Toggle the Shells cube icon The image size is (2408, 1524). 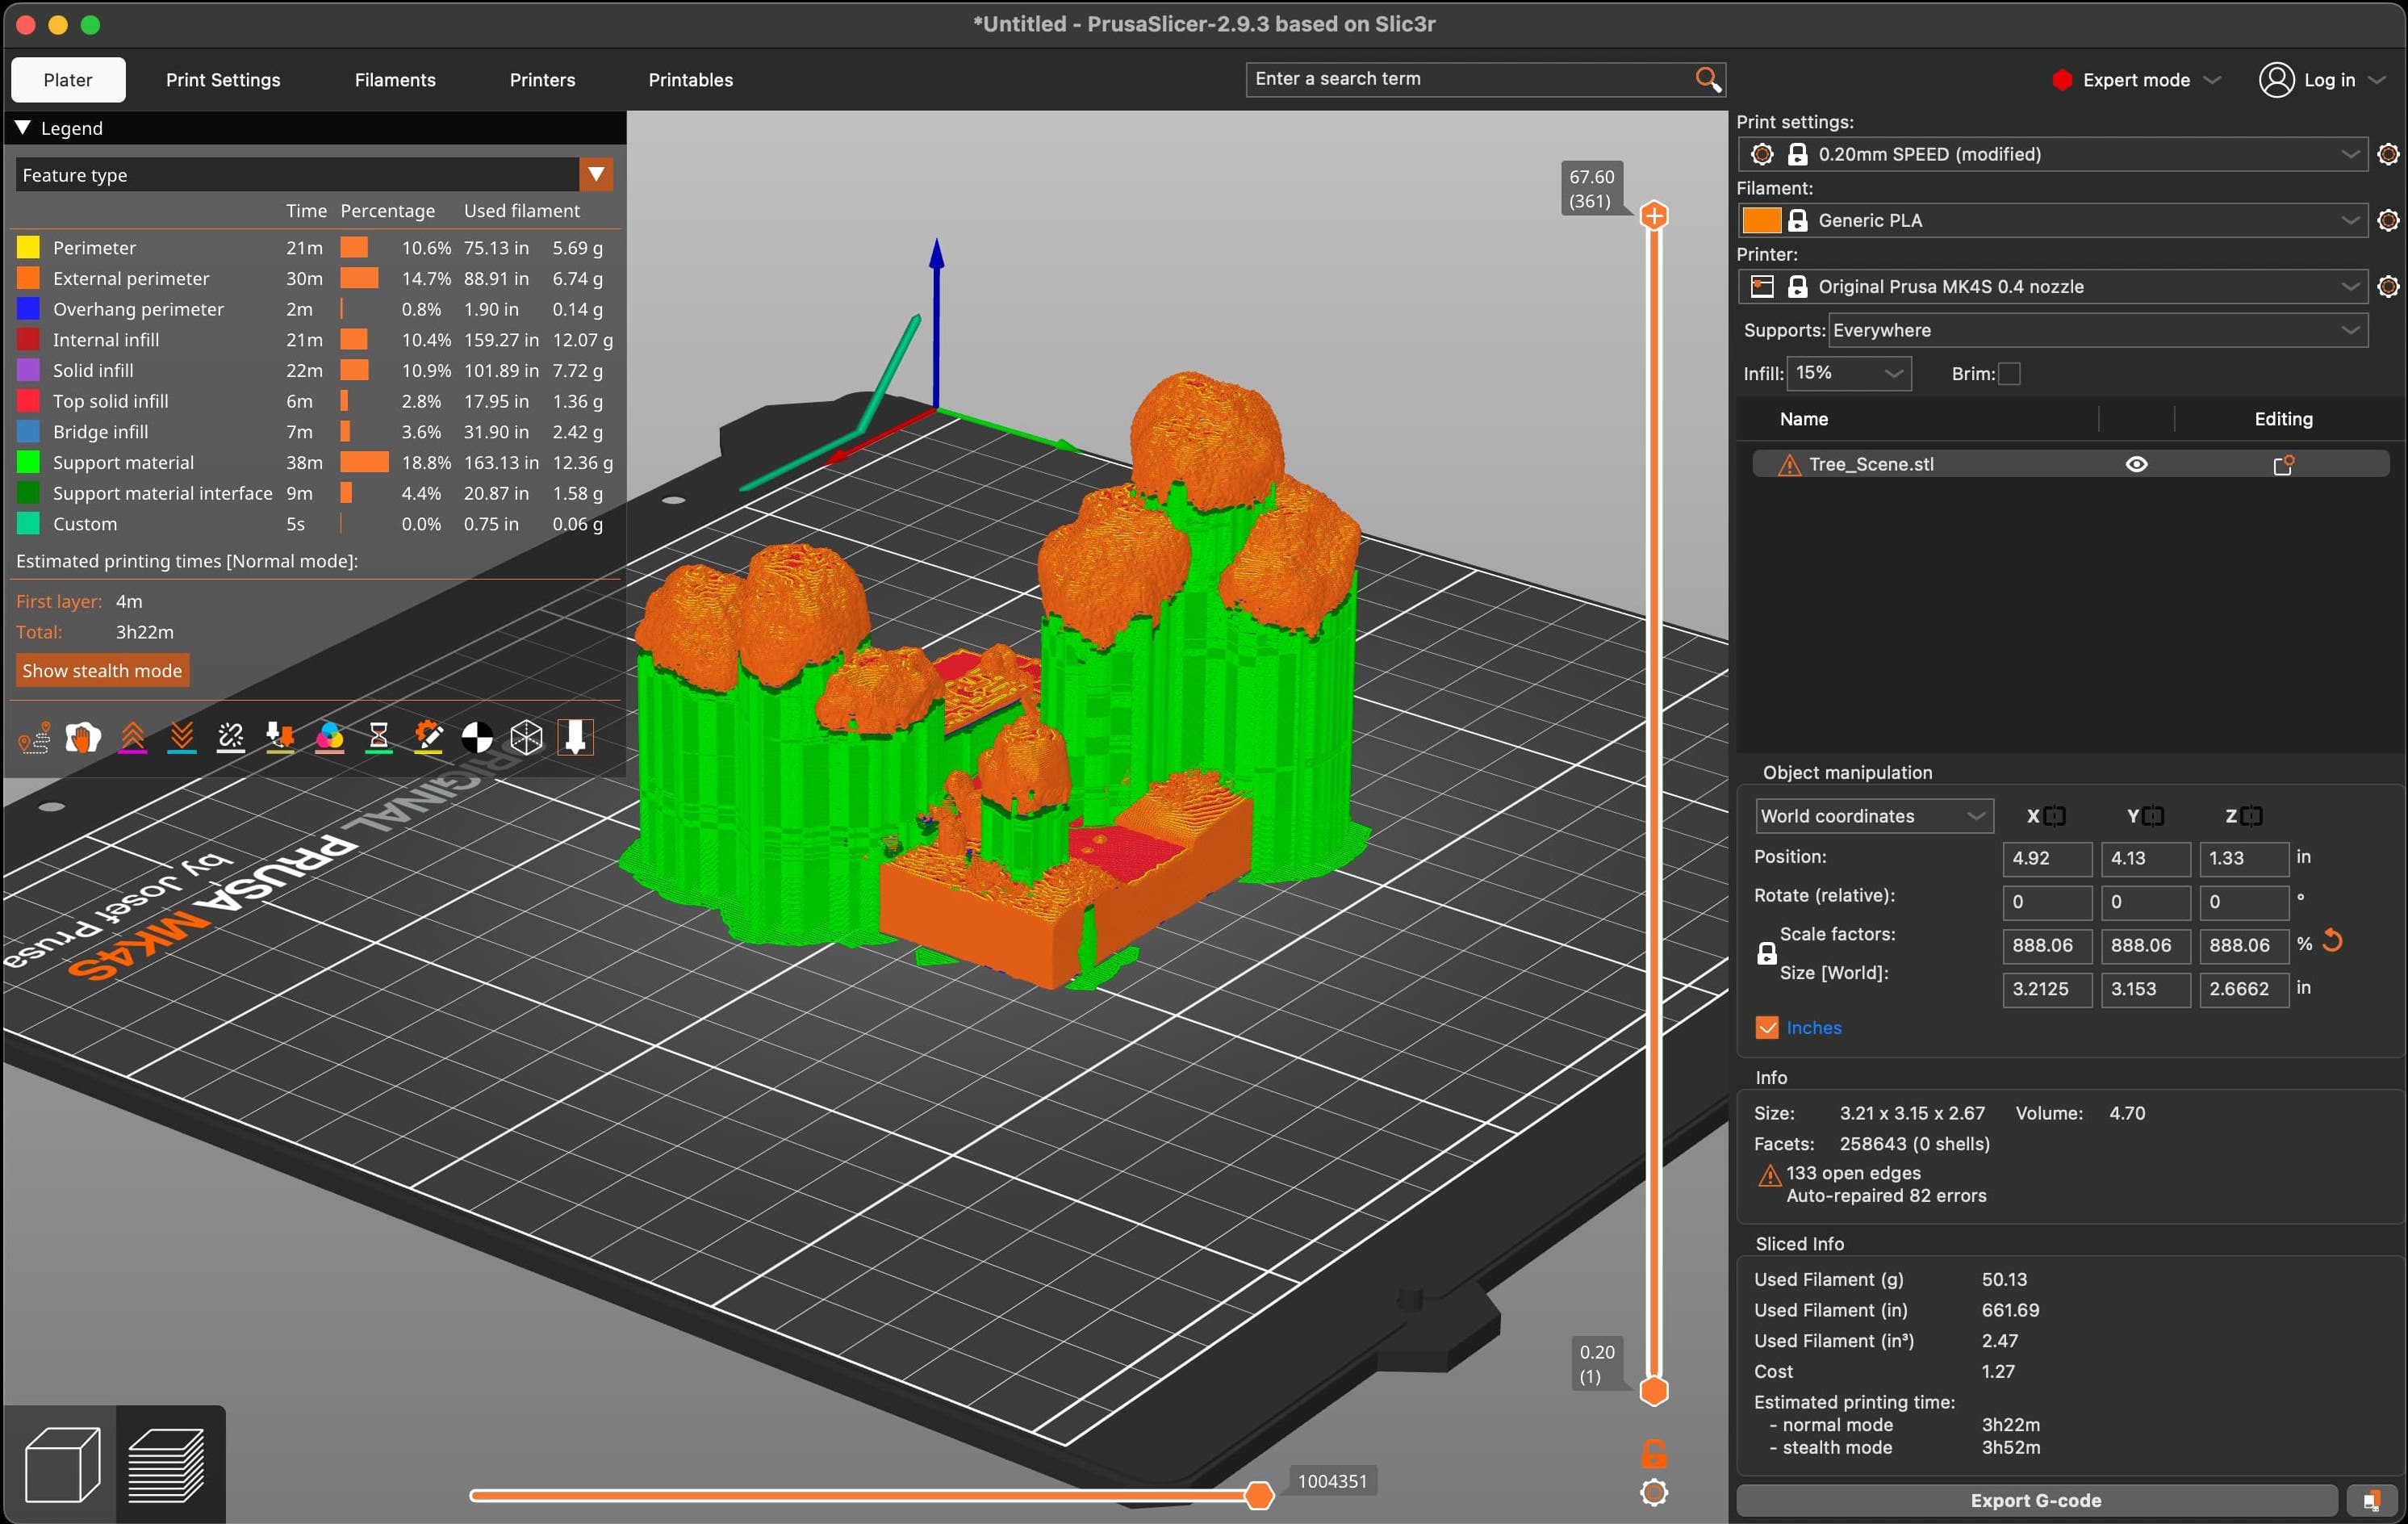pos(526,738)
